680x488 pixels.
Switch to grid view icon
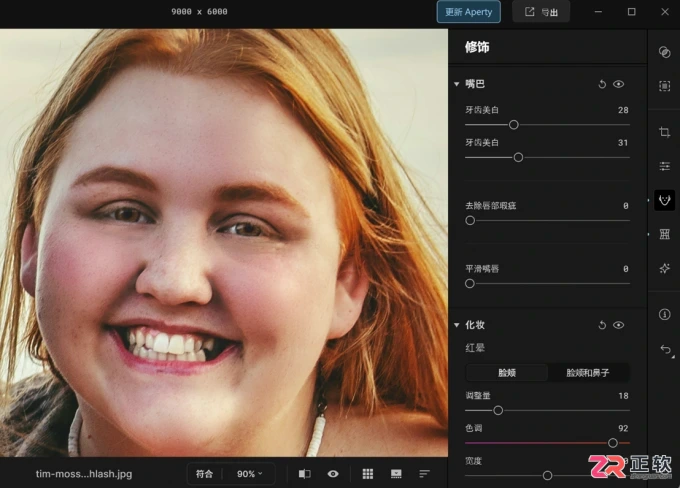[368, 474]
